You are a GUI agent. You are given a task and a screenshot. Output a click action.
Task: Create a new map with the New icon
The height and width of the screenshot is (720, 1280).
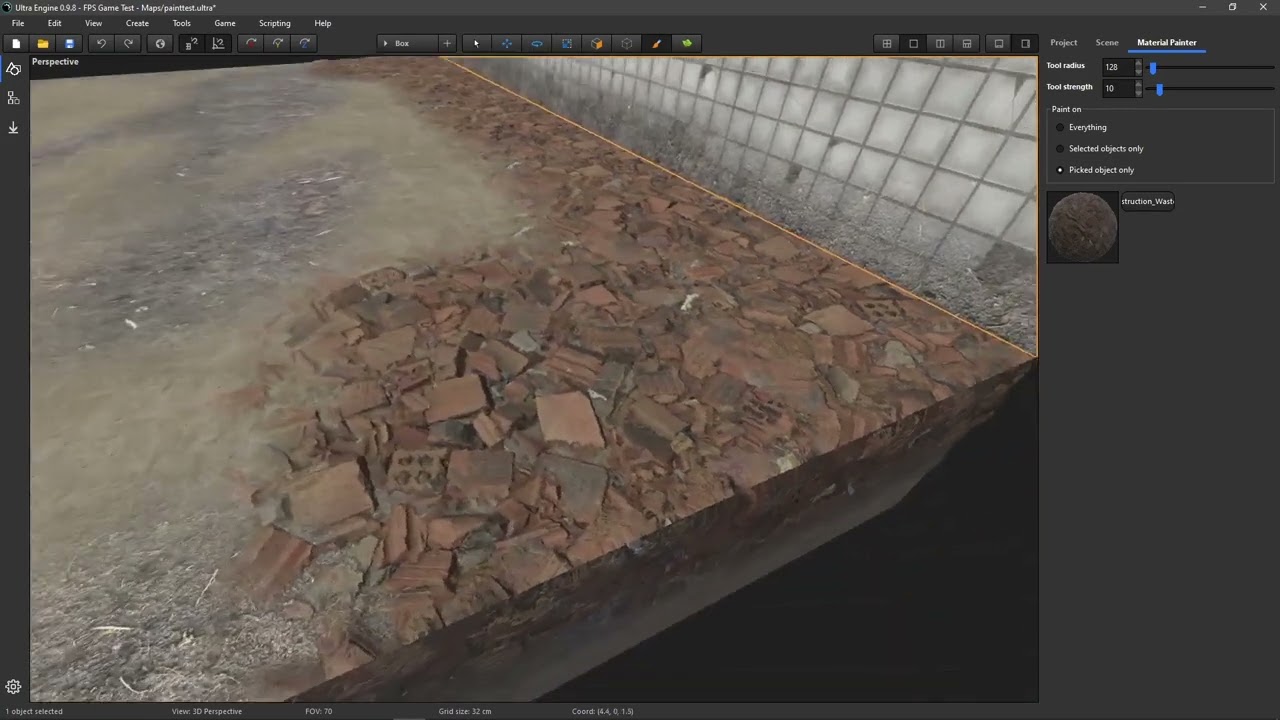pos(16,43)
